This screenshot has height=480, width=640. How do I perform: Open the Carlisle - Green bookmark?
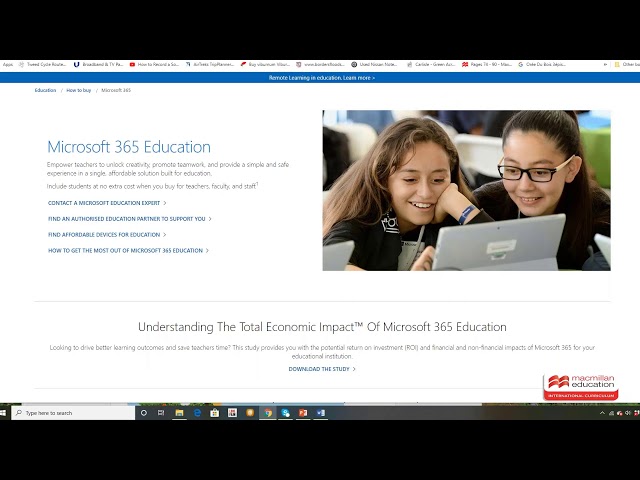(431, 64)
